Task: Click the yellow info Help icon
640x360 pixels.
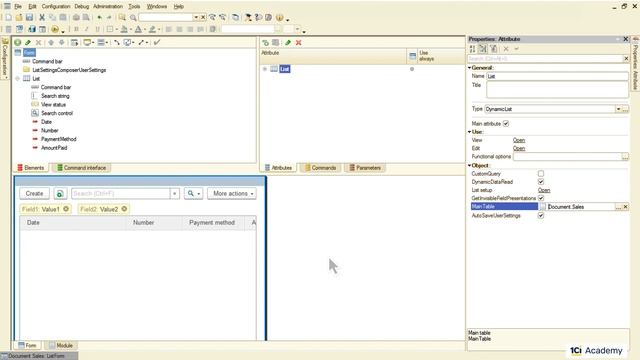Action: pos(280,17)
